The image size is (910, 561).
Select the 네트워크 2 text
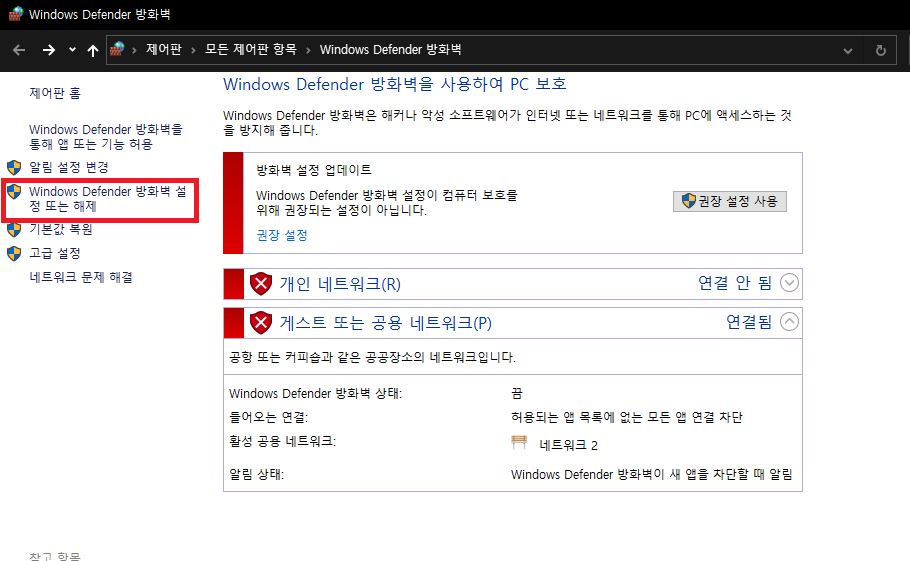coord(569,445)
